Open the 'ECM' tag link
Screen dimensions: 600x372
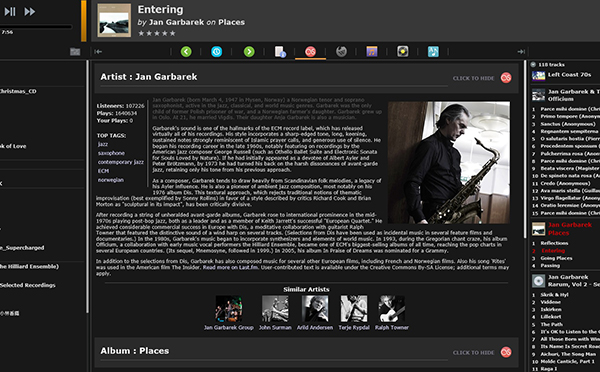pos(103,171)
